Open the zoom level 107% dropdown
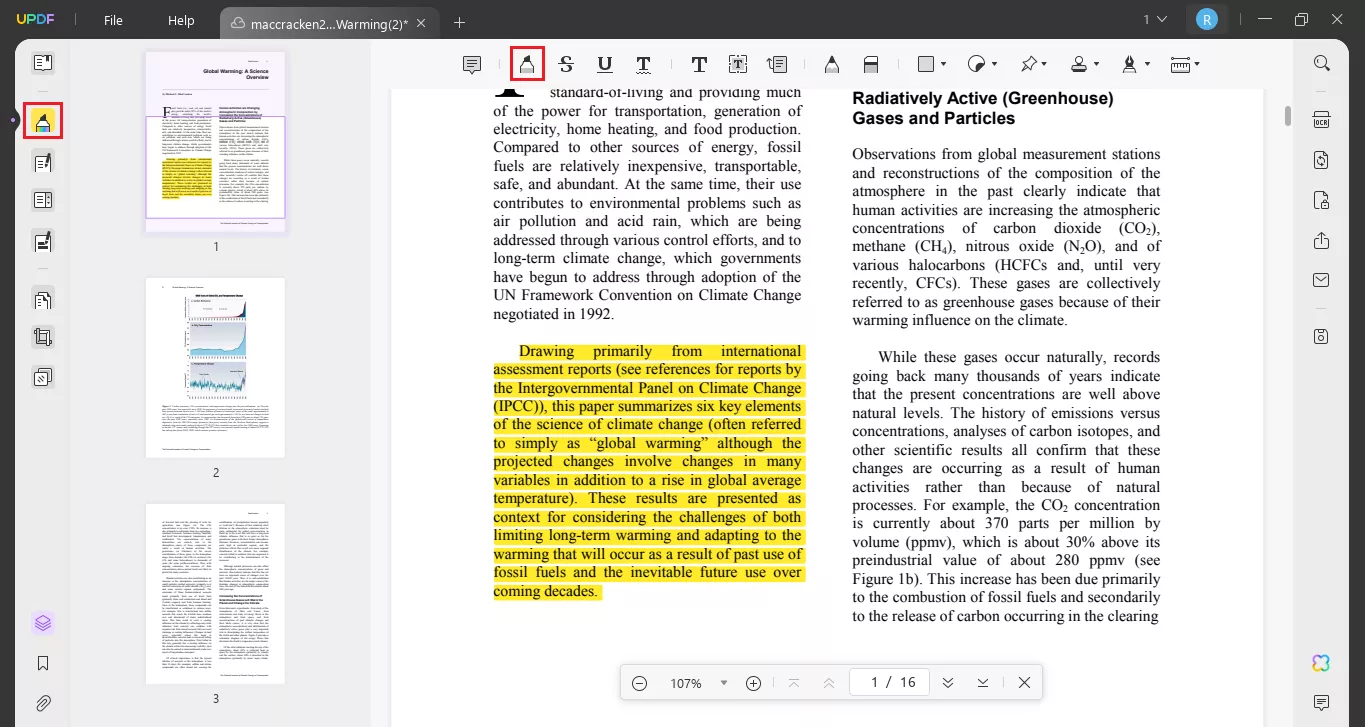This screenshot has width=1365, height=727. [x=724, y=682]
